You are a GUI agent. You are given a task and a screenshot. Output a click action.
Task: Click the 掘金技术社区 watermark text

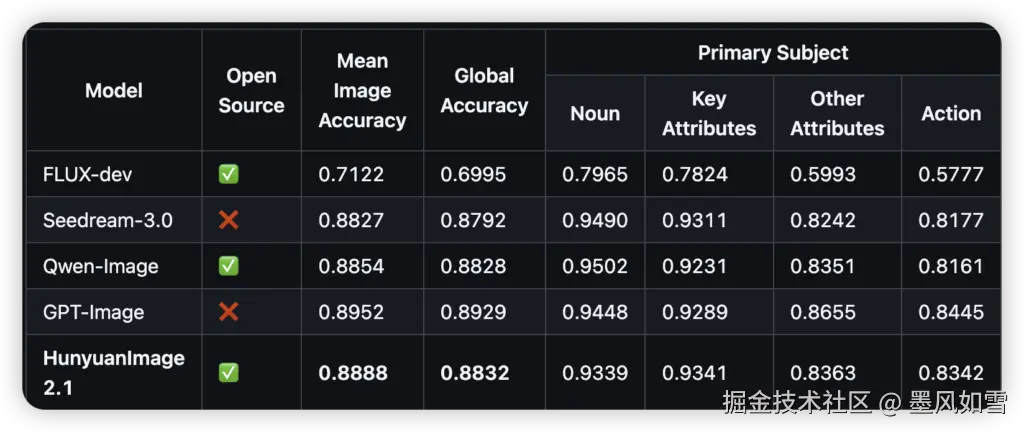point(797,403)
